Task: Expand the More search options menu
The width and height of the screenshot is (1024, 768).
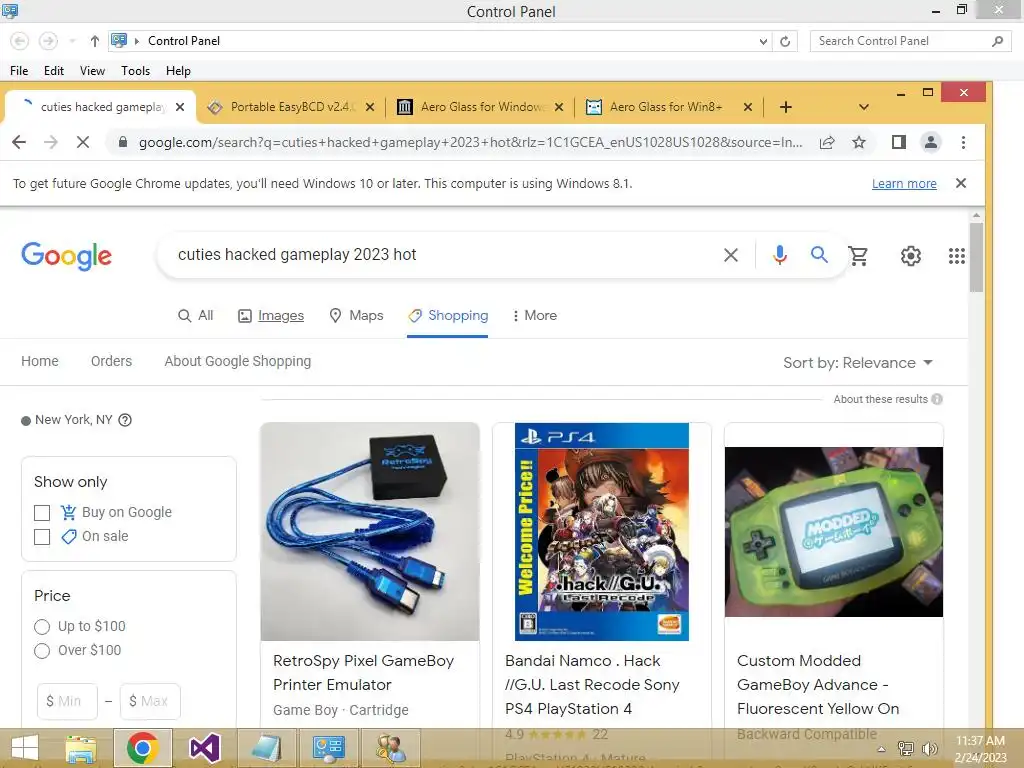Action: click(535, 315)
